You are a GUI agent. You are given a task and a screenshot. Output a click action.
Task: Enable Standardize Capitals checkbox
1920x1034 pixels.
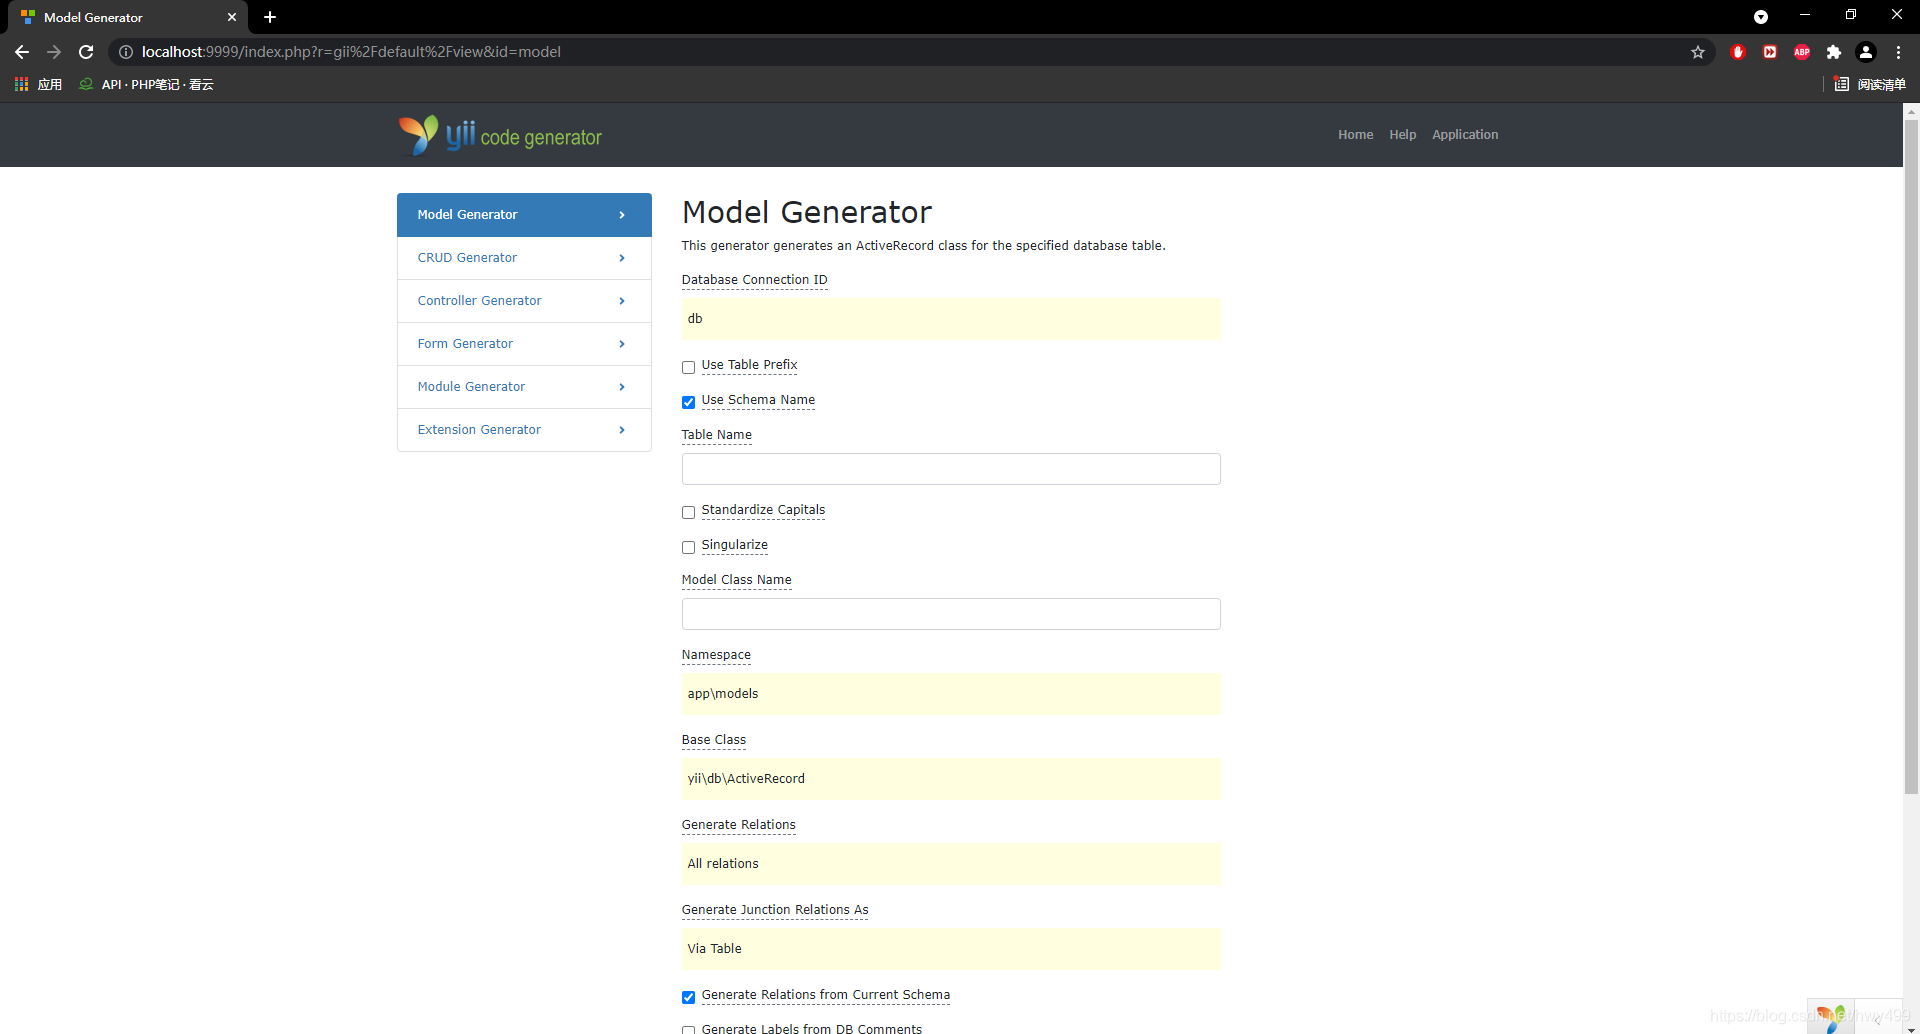tap(688, 512)
